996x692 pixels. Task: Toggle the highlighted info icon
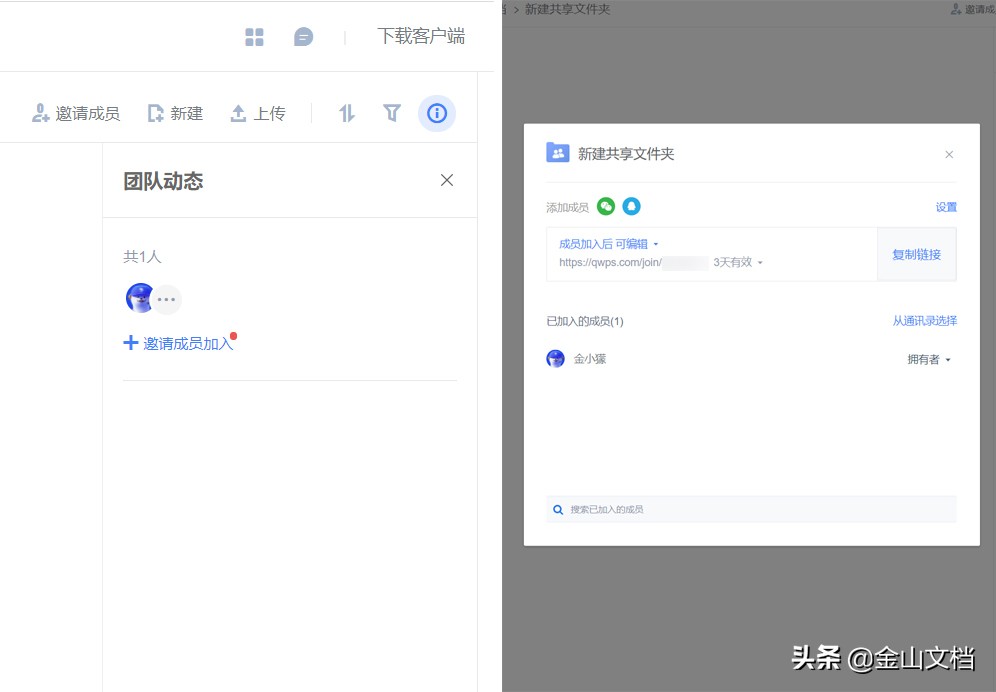coord(437,113)
